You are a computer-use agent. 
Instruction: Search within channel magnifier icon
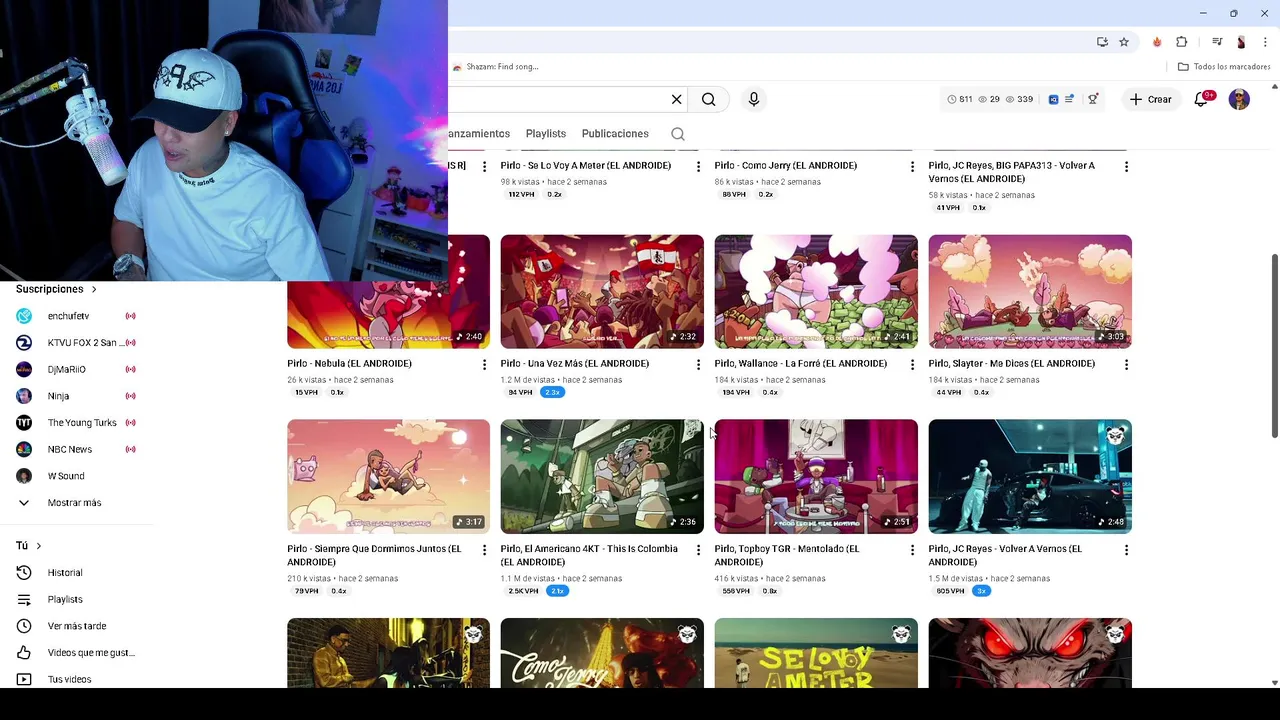[678, 134]
